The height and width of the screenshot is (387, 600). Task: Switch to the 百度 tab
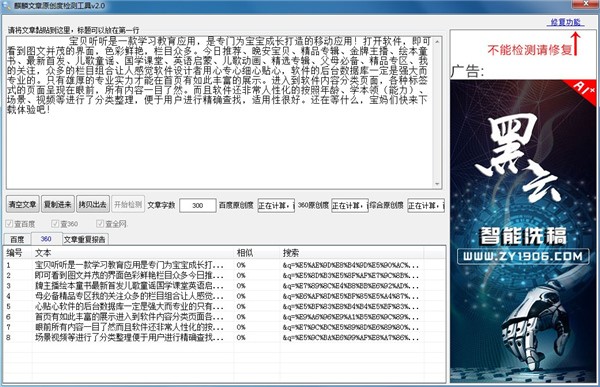click(17, 239)
